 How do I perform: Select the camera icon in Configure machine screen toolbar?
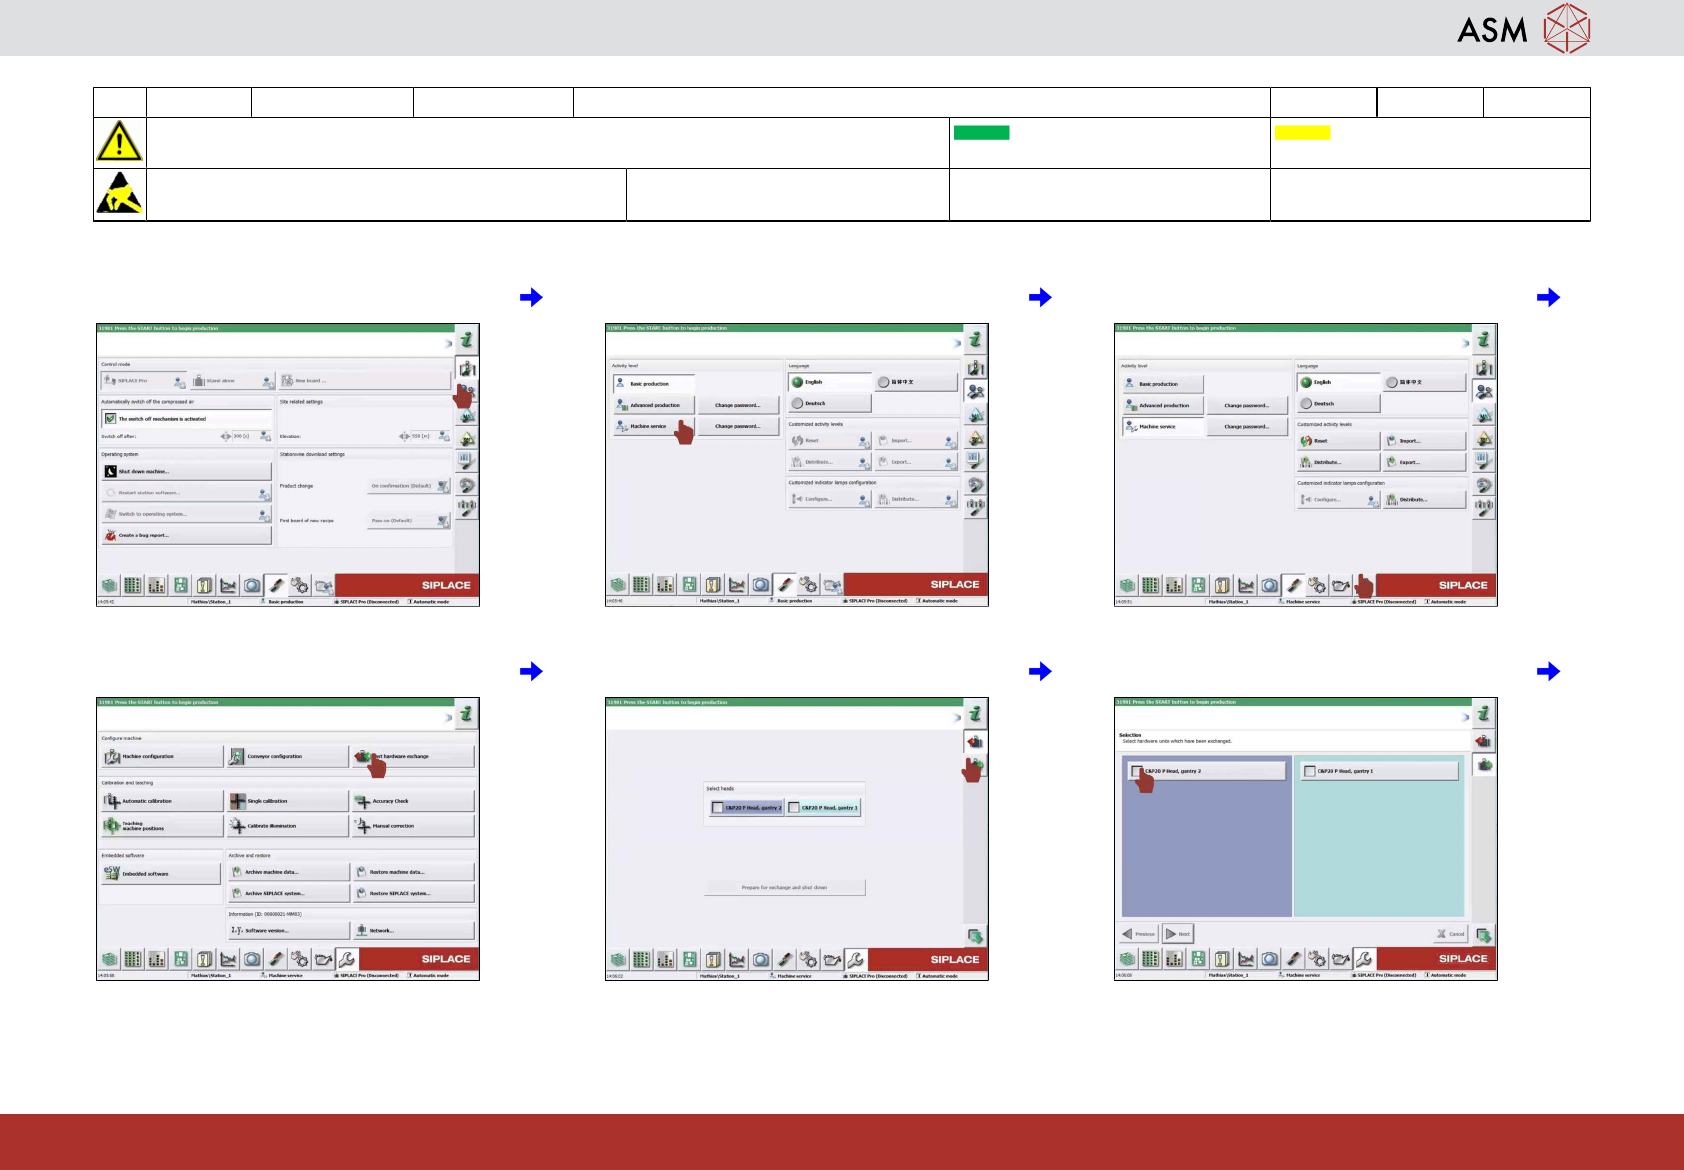[x=252, y=959]
